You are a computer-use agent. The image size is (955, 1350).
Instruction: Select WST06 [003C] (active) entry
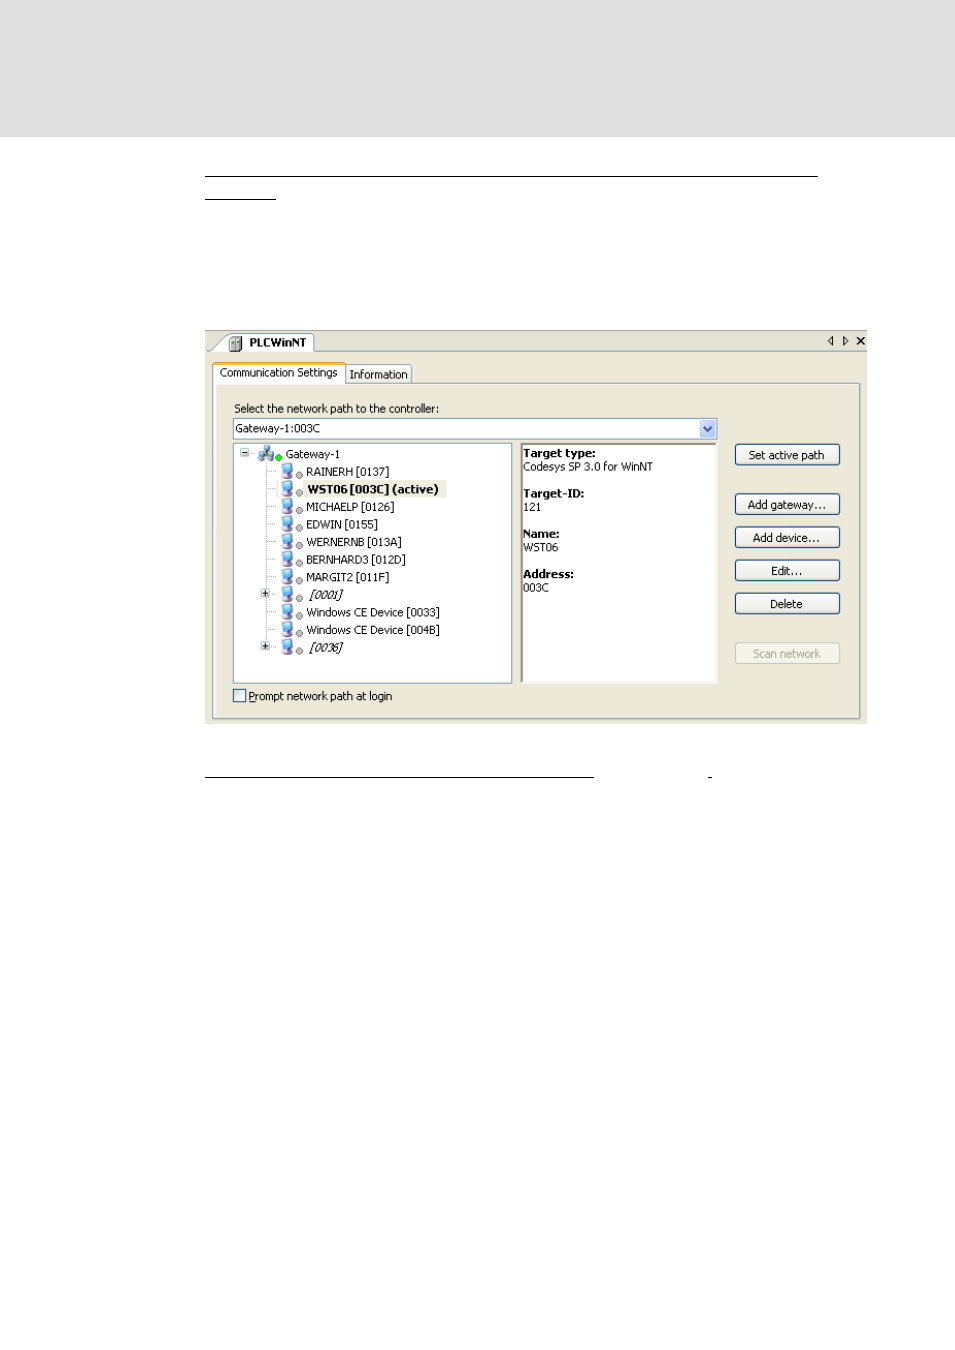373,489
